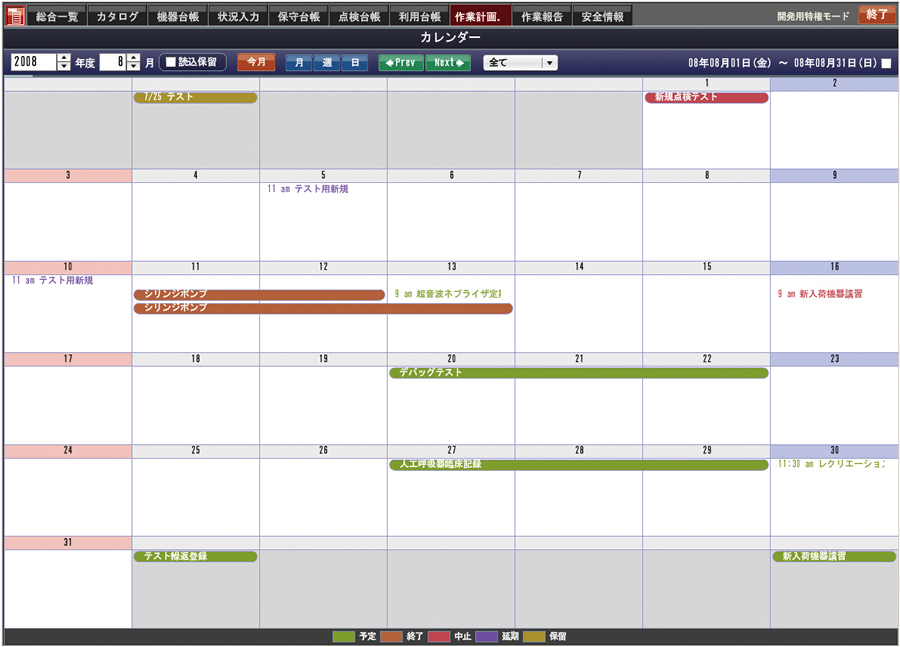Switch to month view with 月 button

[299, 63]
